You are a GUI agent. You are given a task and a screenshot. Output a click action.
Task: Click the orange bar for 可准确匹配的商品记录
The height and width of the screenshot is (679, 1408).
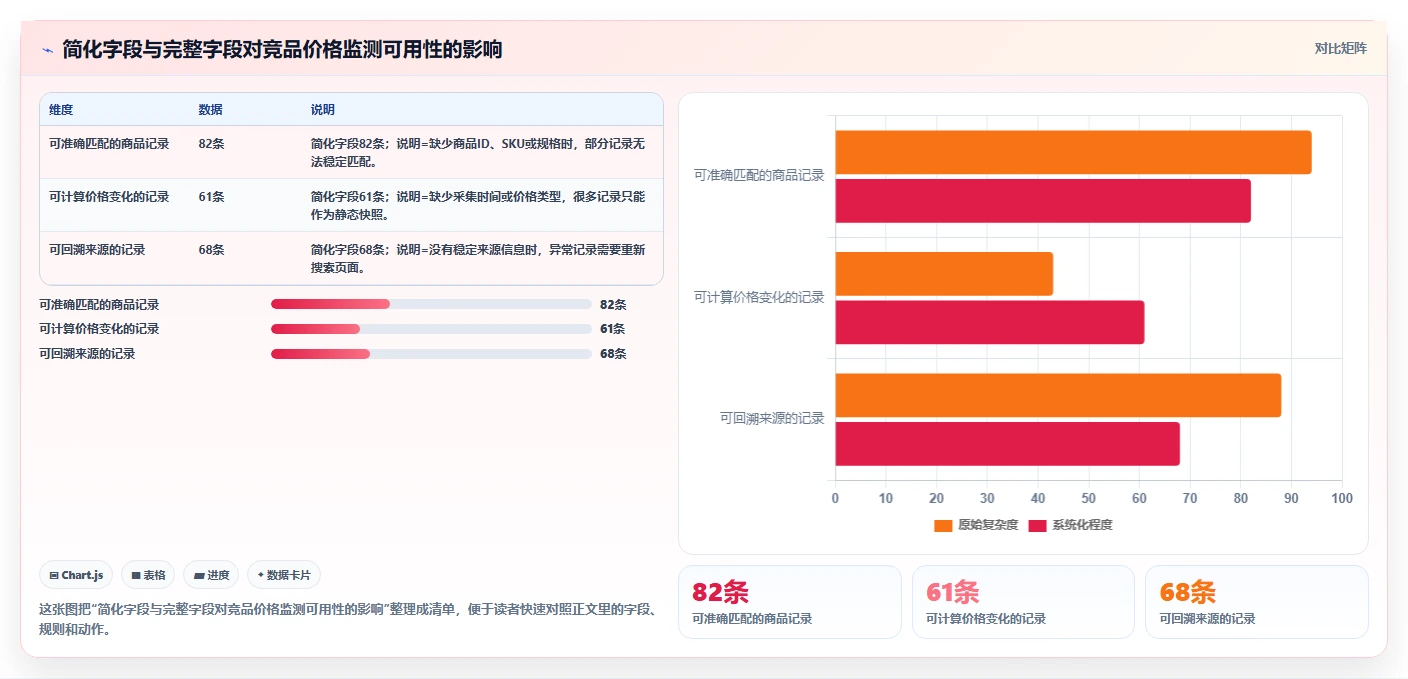(1073, 152)
